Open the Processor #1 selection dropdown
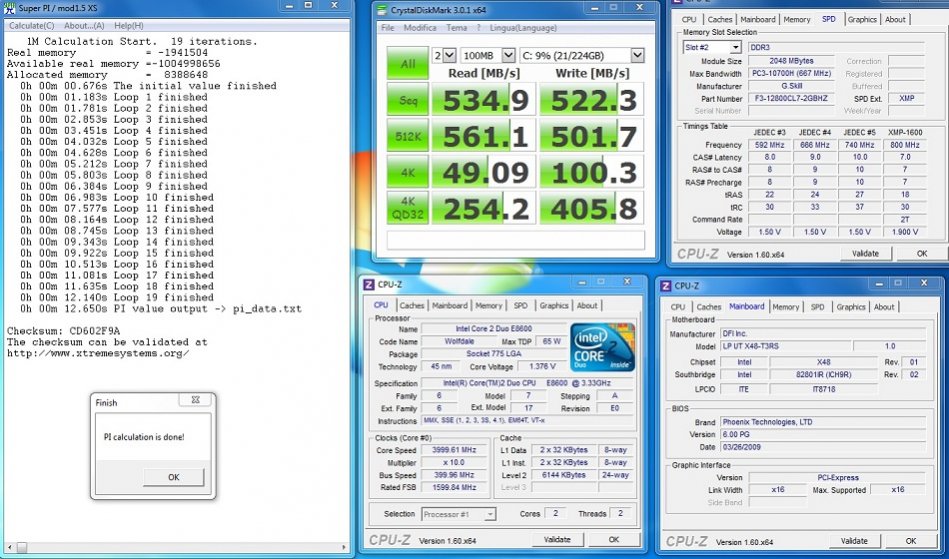The image size is (949, 559). click(x=458, y=514)
